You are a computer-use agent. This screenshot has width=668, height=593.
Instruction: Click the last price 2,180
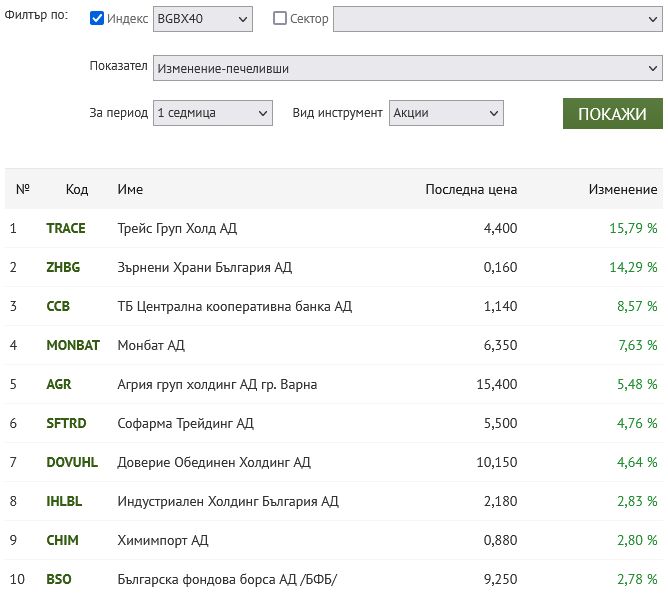(x=500, y=501)
